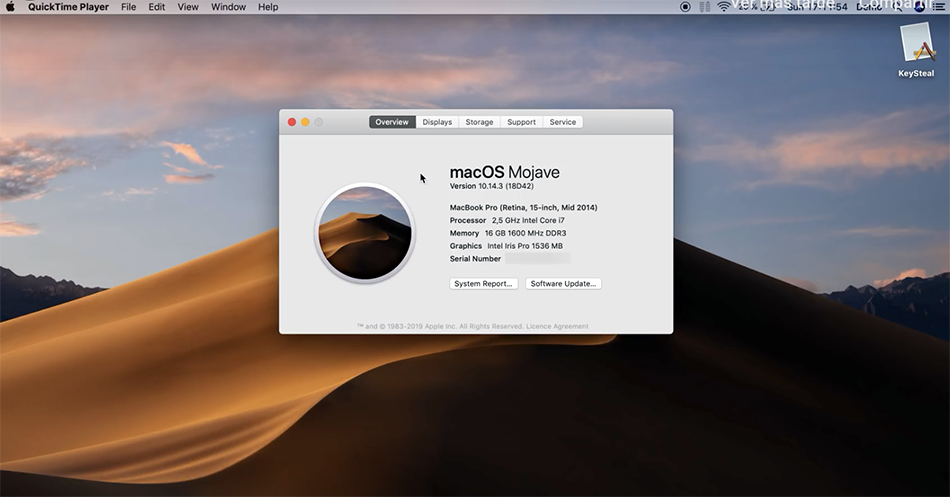Click the MacBook Pro (Retina, 15-inch, Mid 2014) text
Image resolution: width=950 pixels, height=497 pixels.
[523, 207]
